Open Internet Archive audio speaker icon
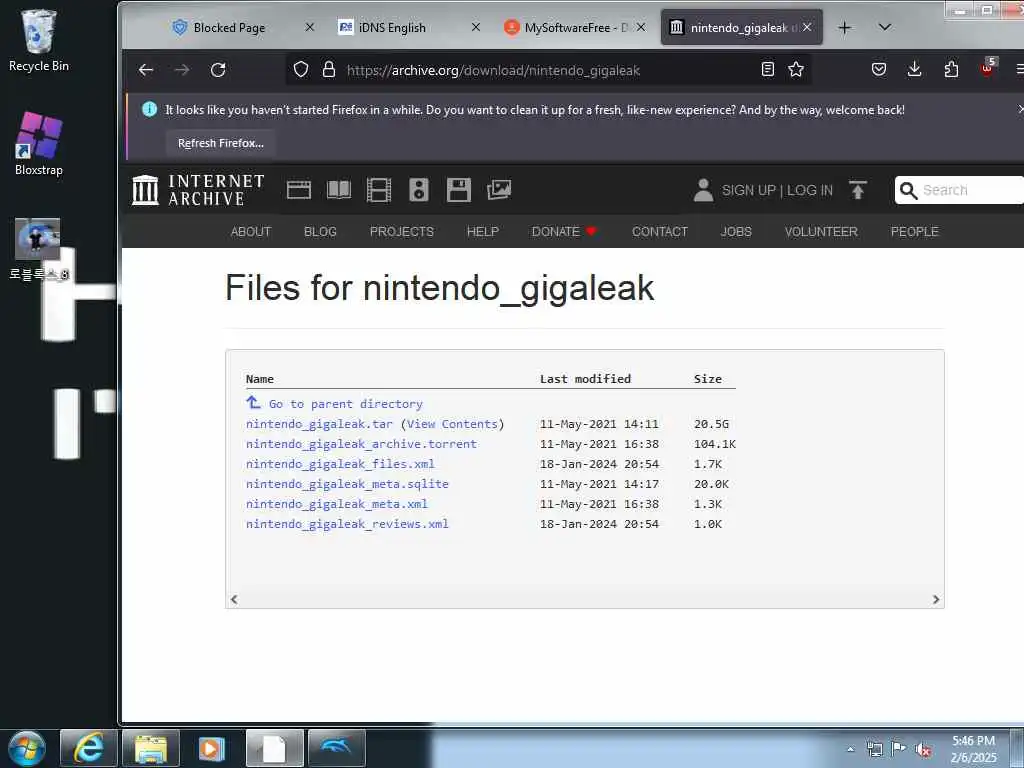This screenshot has width=1024, height=768. [x=419, y=190]
